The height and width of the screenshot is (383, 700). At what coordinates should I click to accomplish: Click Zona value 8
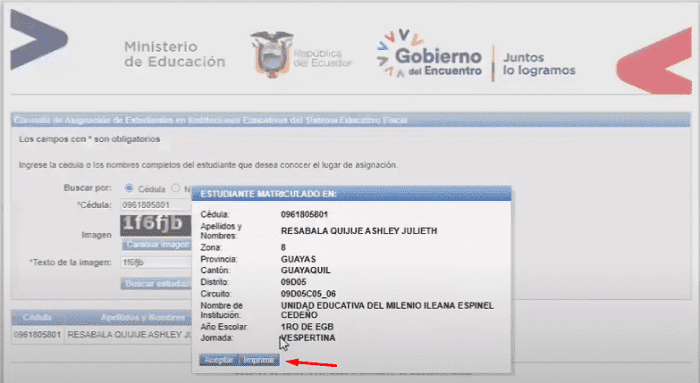click(283, 247)
